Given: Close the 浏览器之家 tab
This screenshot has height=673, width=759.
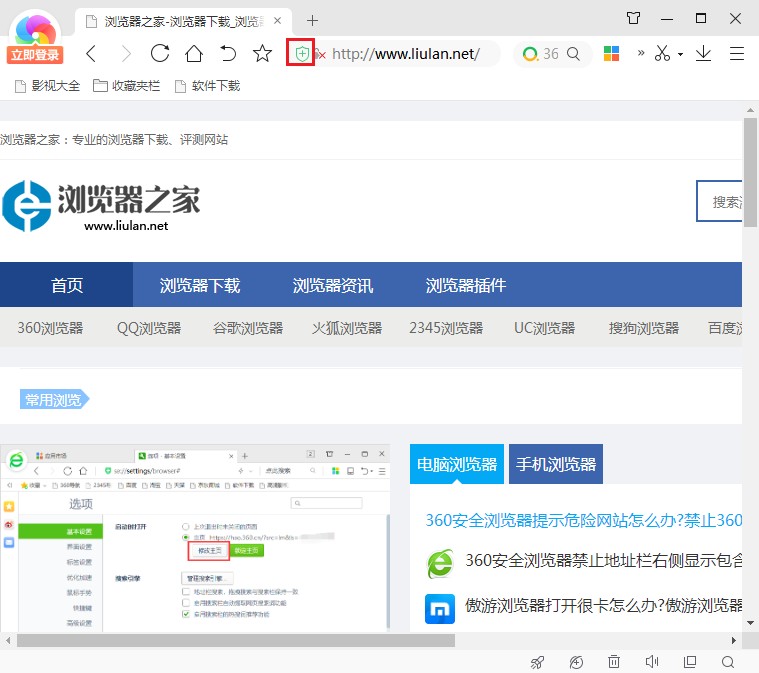Looking at the screenshot, I should pos(277,20).
